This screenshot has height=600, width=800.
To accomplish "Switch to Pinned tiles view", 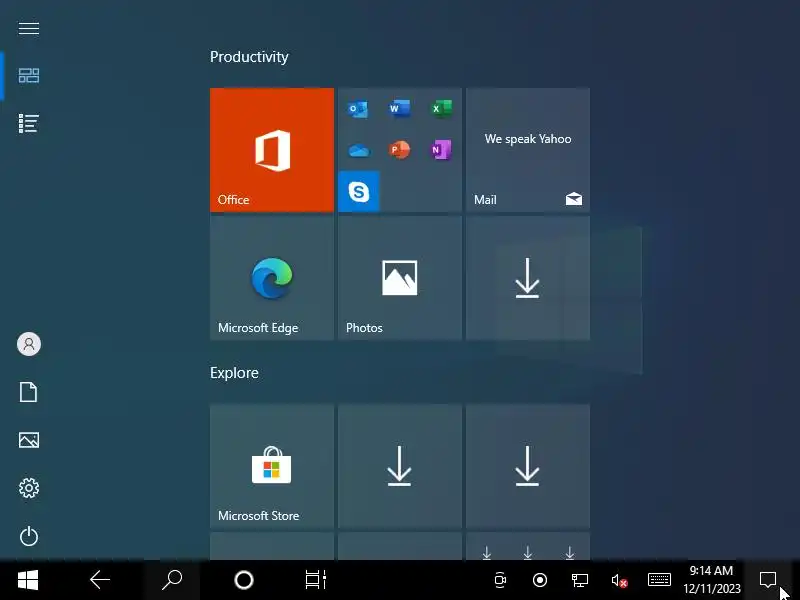I will tap(29, 76).
